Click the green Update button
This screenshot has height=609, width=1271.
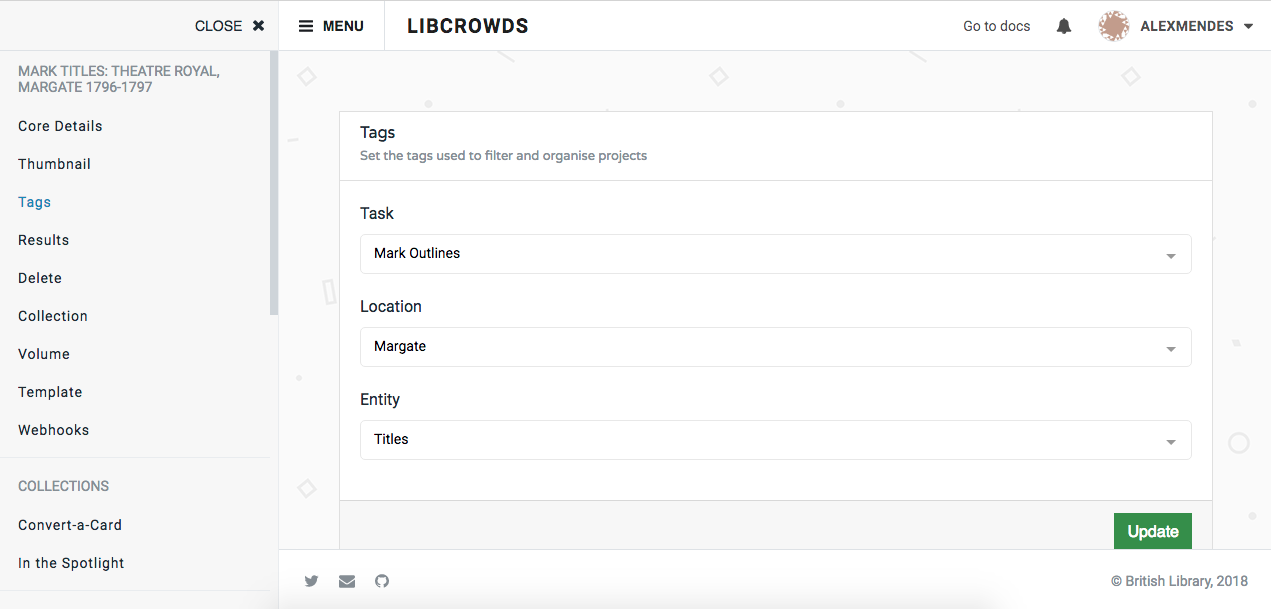point(1152,531)
